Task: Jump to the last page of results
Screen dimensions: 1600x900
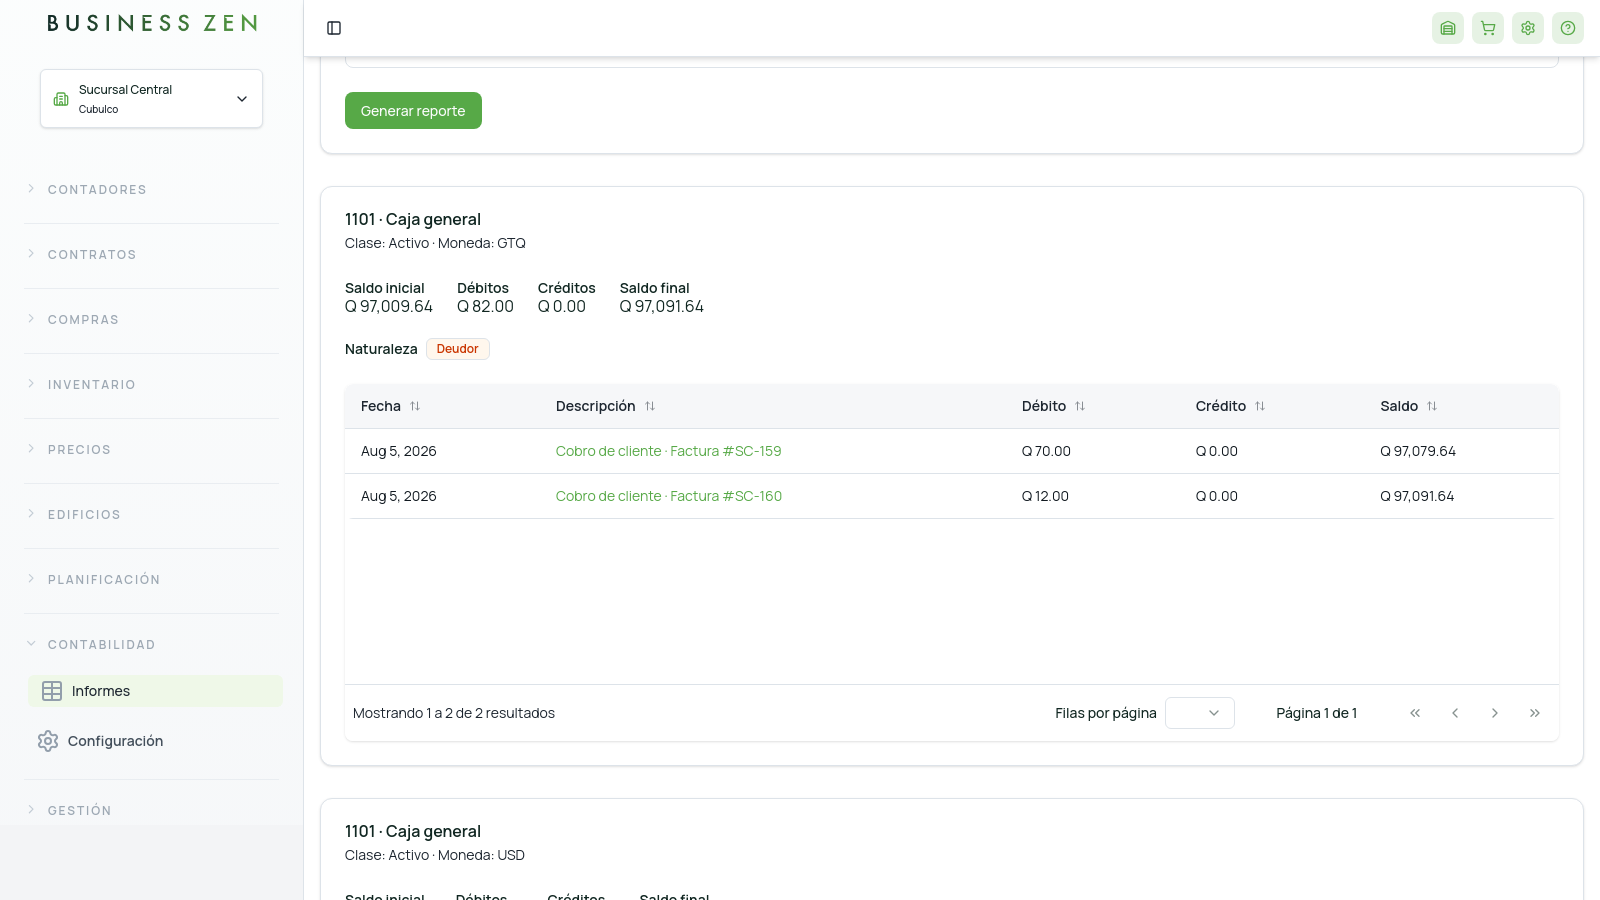Action: [x=1535, y=713]
